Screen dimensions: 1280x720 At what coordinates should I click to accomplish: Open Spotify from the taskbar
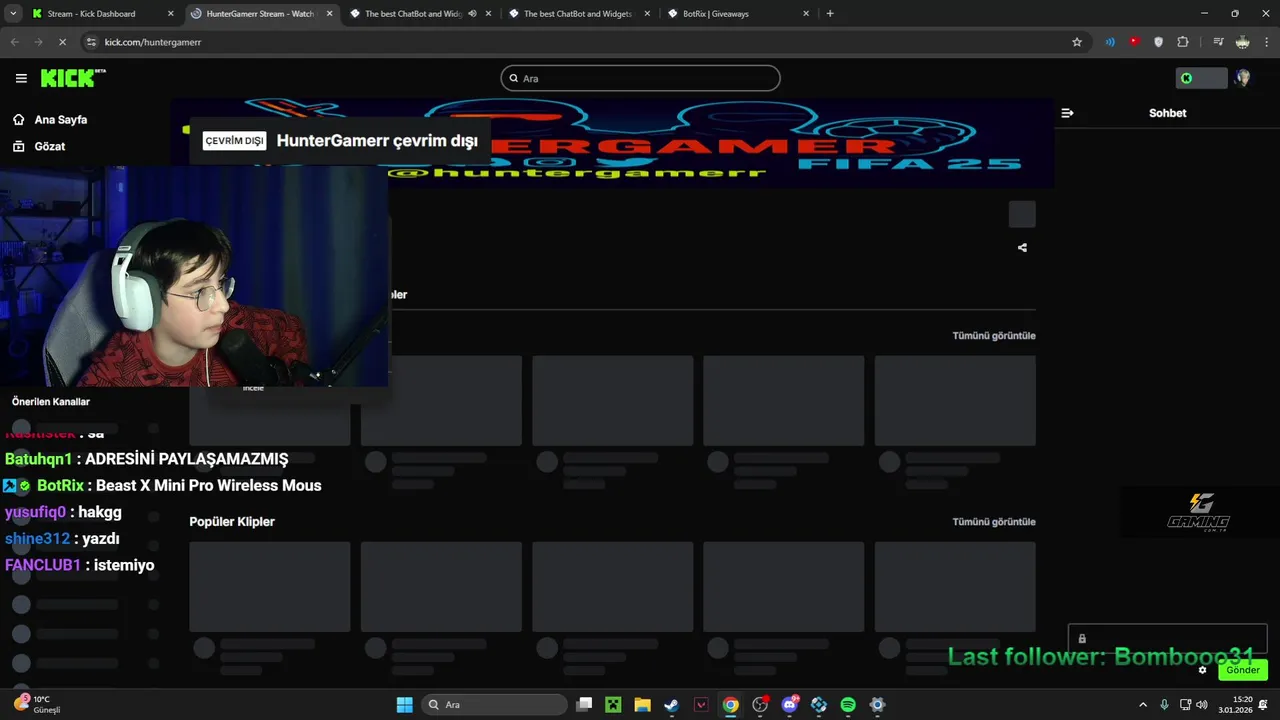tap(848, 705)
